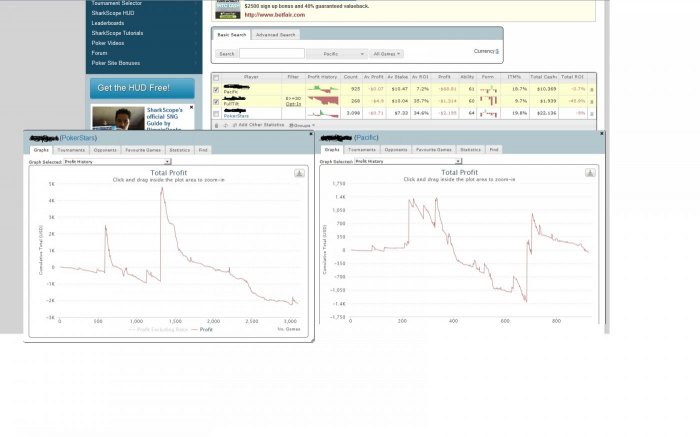Click the (PokerStars) link in popup title
Viewport: 700px width, 437px height.
click(78, 138)
